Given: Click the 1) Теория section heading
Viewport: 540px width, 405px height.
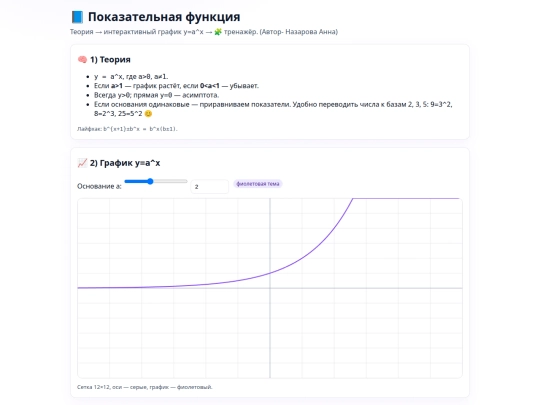Looking at the screenshot, I should pyautogui.click(x=110, y=60).
